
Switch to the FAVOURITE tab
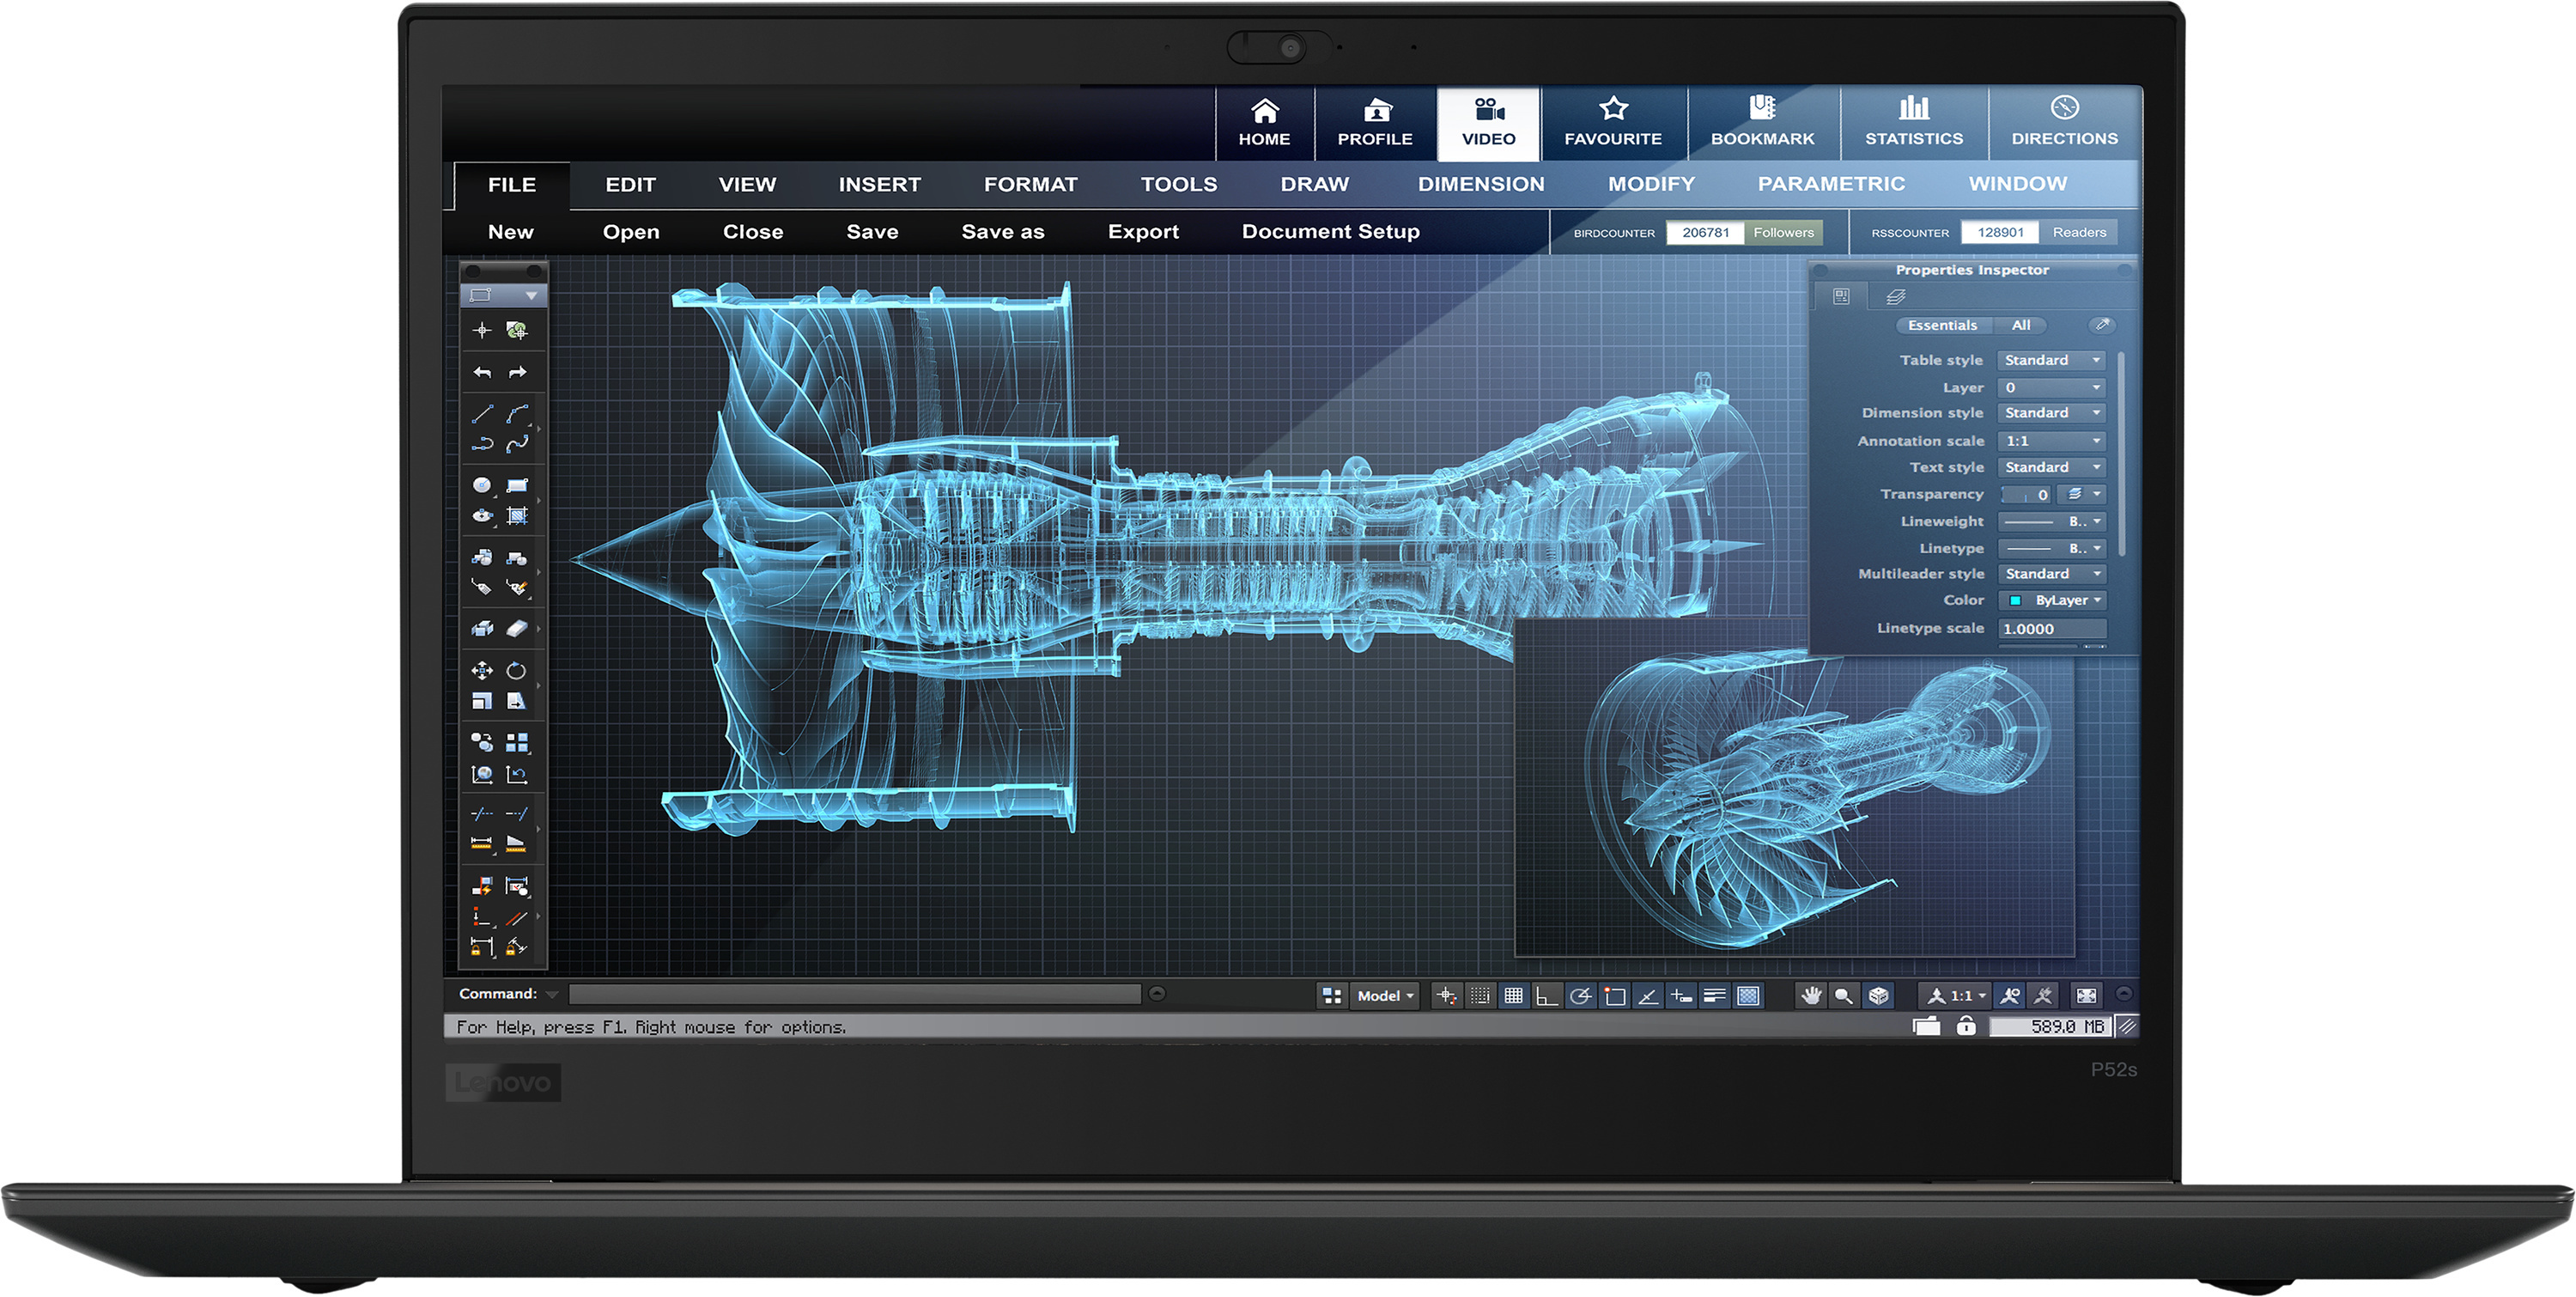click(x=1613, y=123)
